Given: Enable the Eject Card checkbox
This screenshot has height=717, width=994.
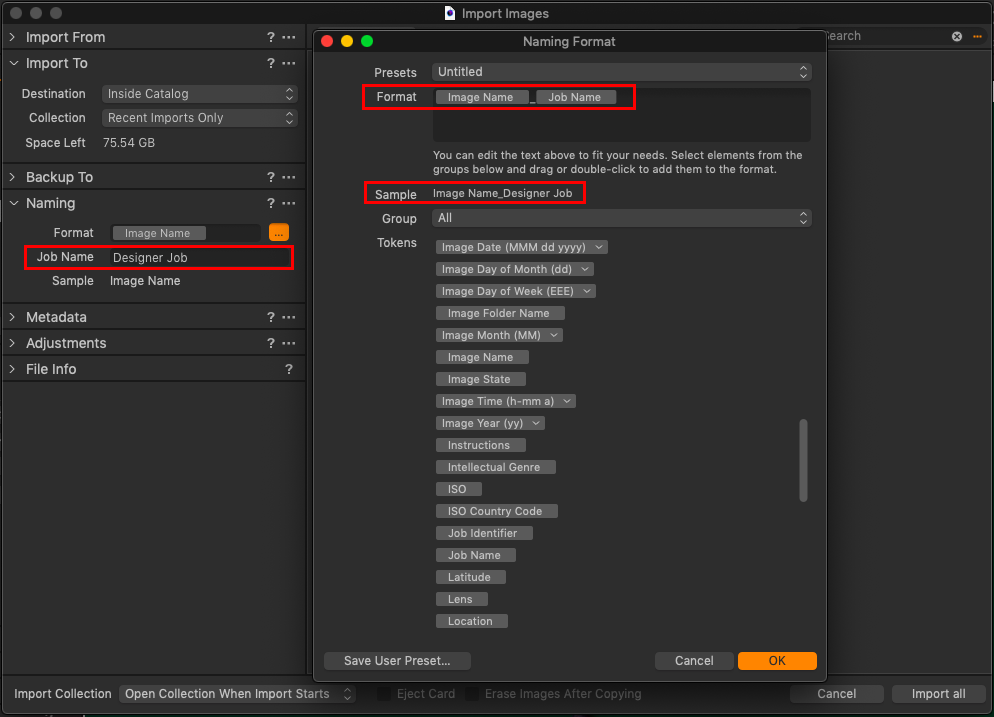Looking at the screenshot, I should tap(383, 693).
